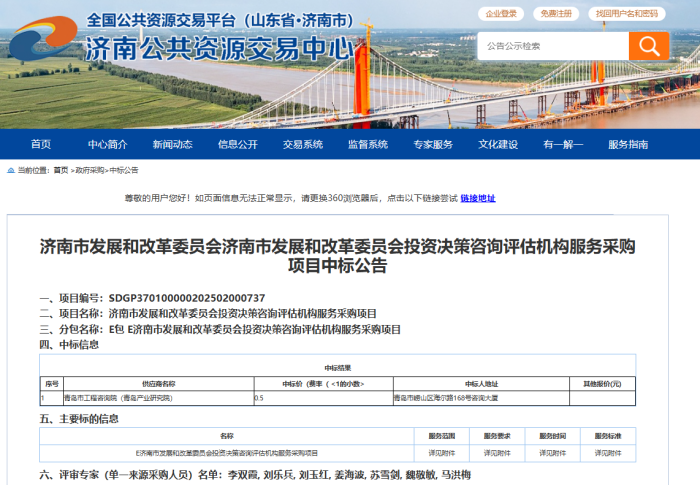Open 详见附件 under 服务标准 column
Viewport: 700px width, 485px height.
click(x=608, y=453)
